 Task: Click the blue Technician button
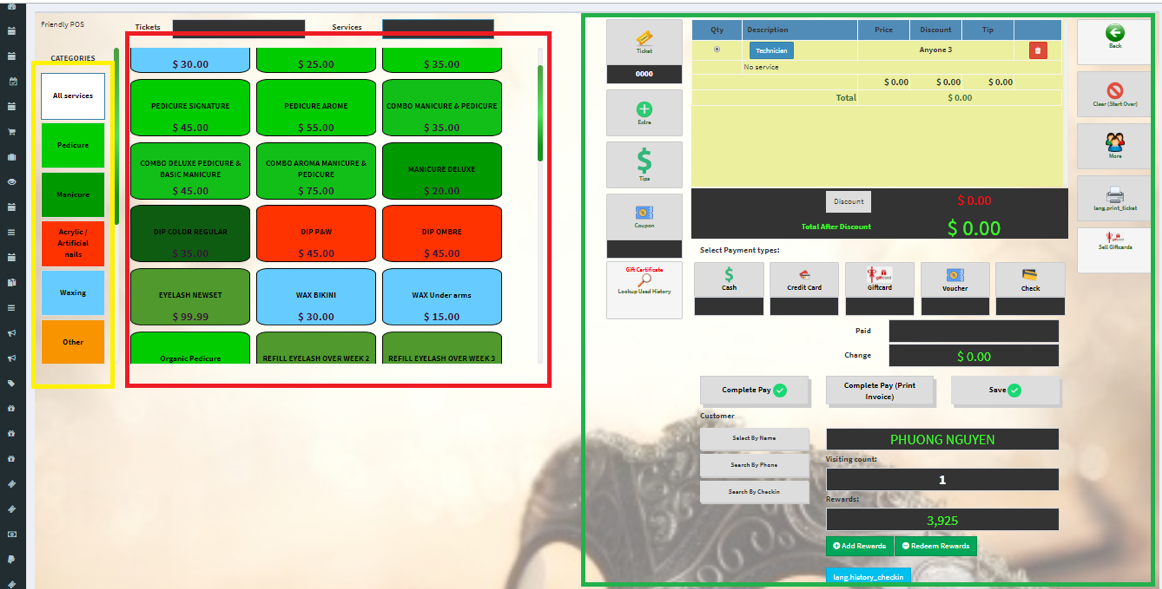click(x=771, y=50)
